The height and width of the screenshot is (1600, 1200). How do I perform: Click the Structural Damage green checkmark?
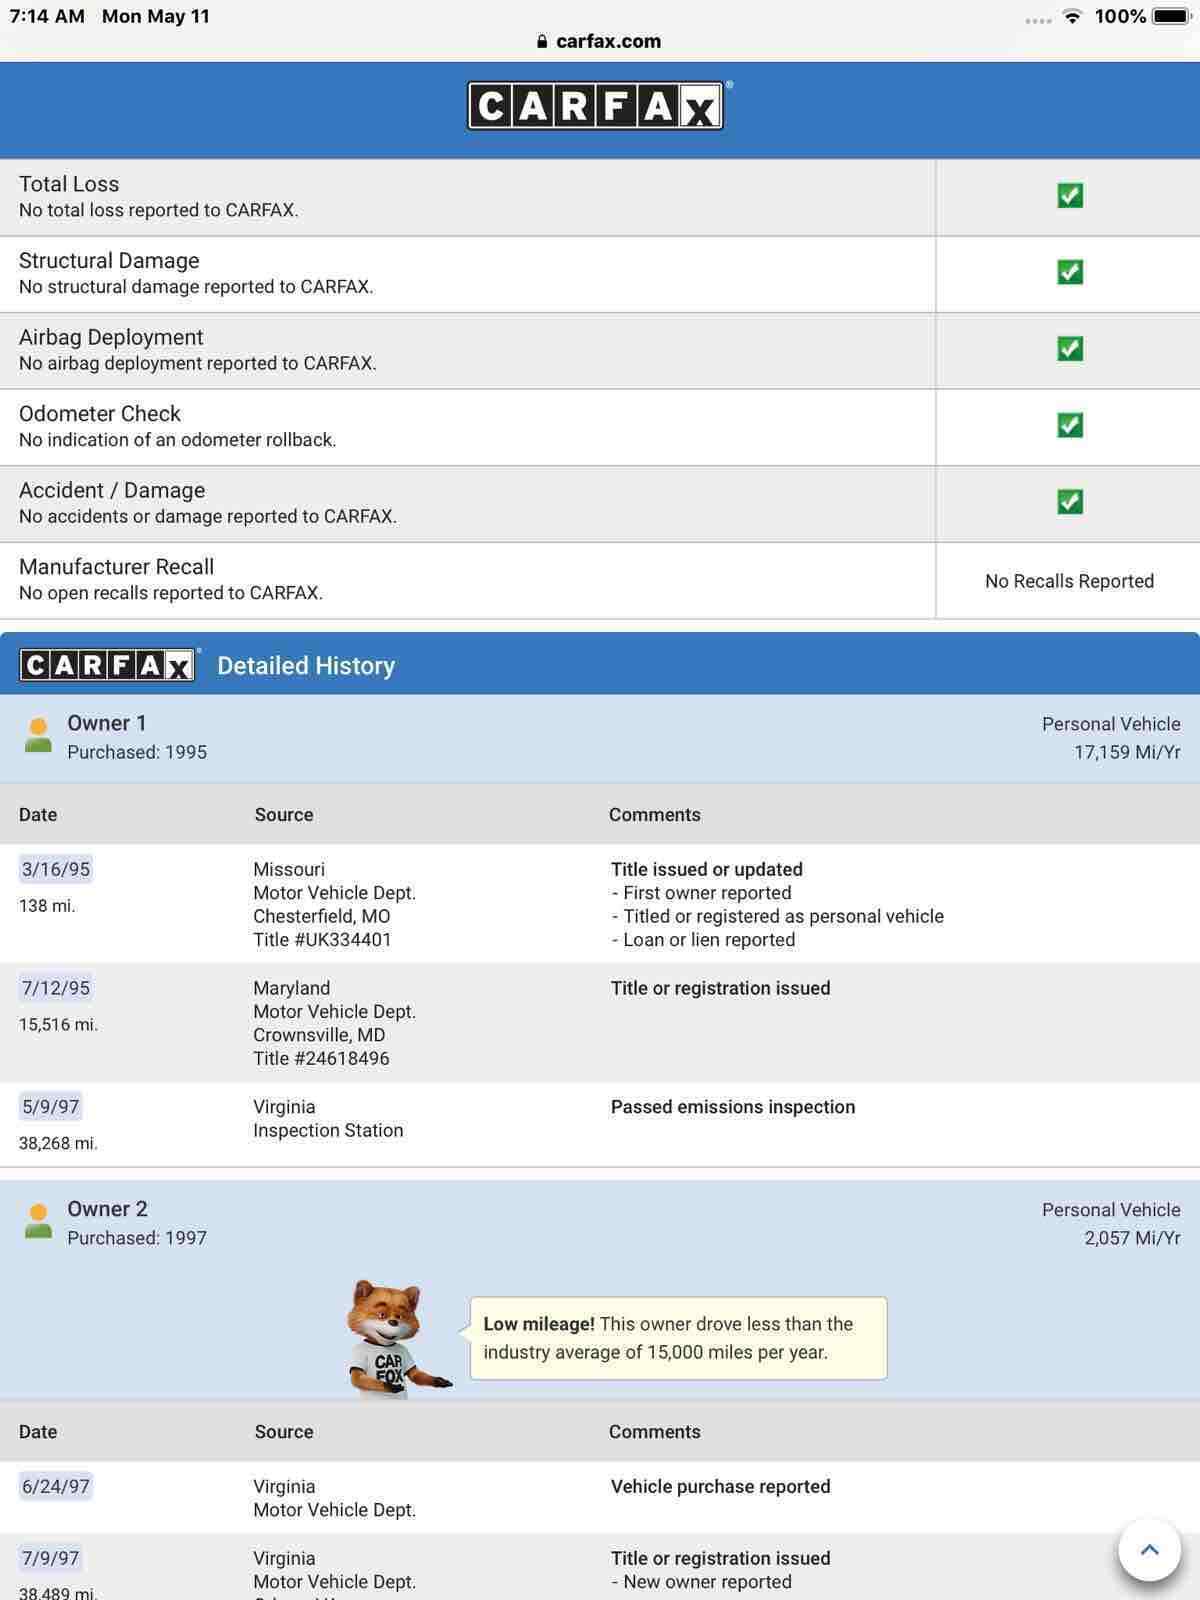point(1070,272)
